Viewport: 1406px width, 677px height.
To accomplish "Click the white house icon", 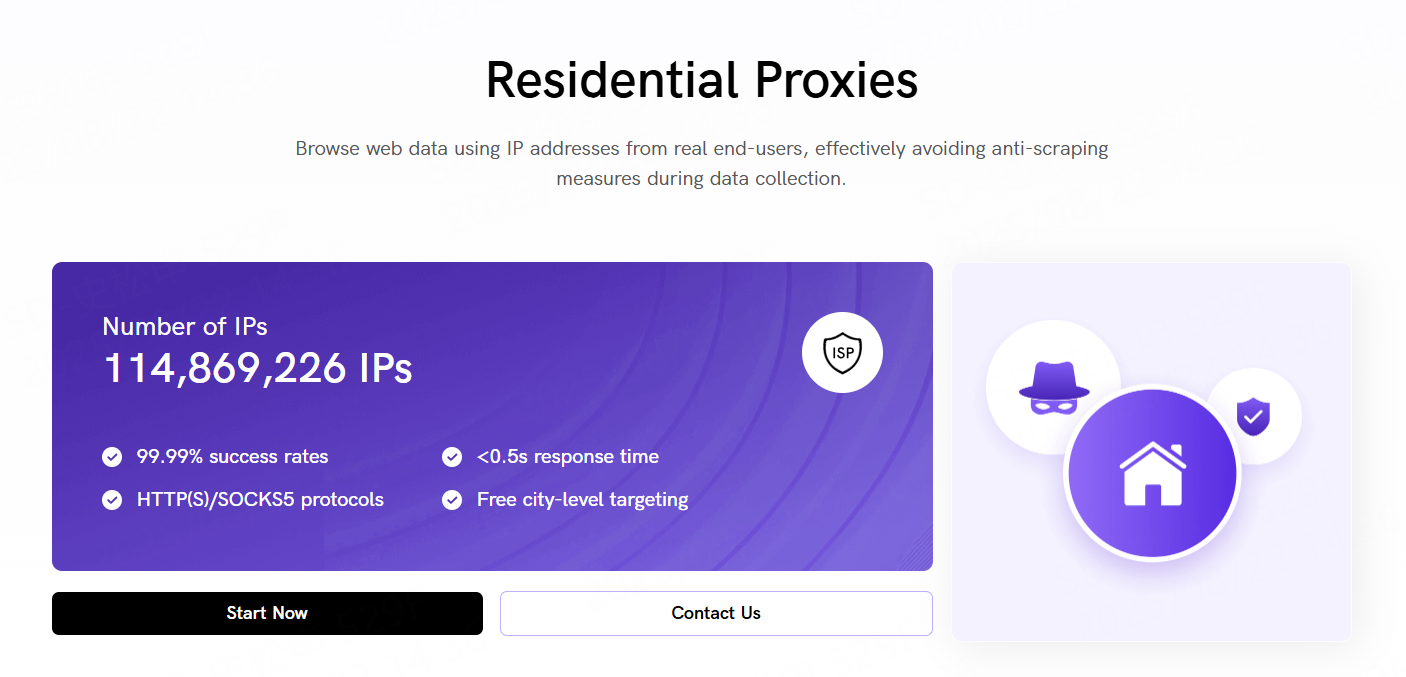I will pos(1152,474).
